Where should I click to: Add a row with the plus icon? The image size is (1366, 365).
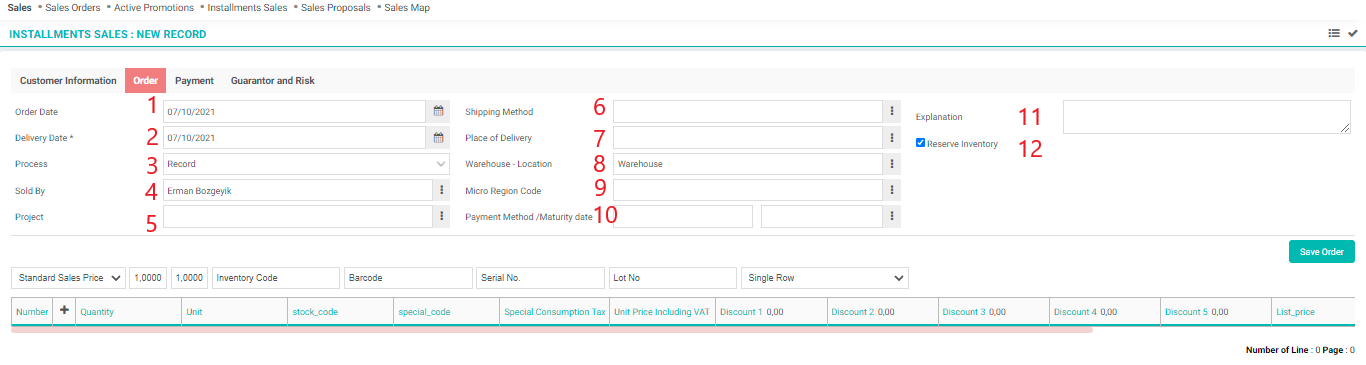pos(65,311)
